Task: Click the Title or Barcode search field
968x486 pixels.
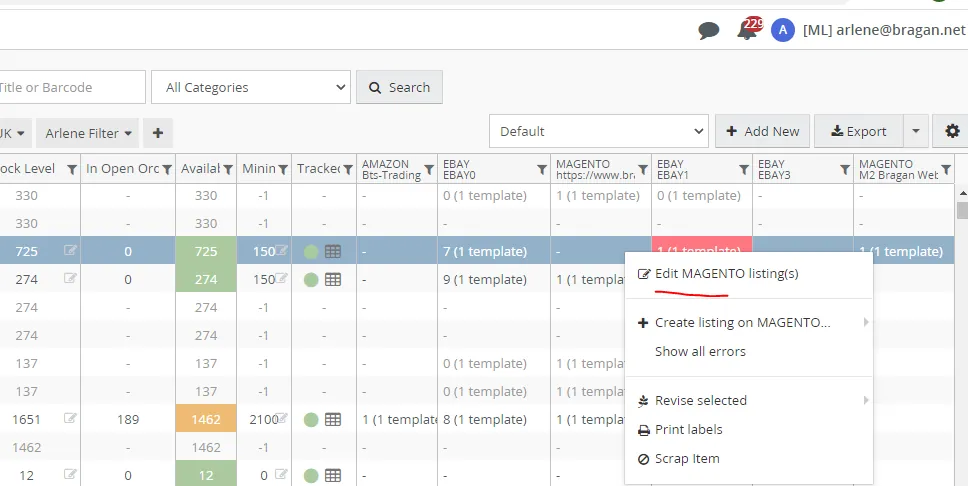Action: click(x=72, y=87)
